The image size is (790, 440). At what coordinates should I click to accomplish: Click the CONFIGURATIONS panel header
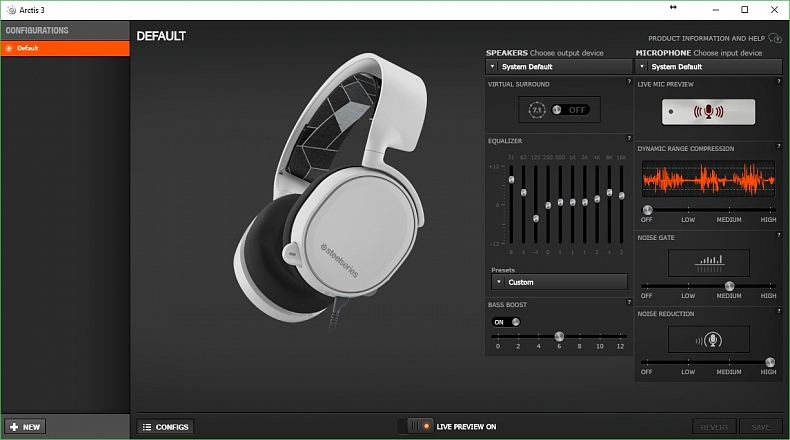tap(65, 30)
